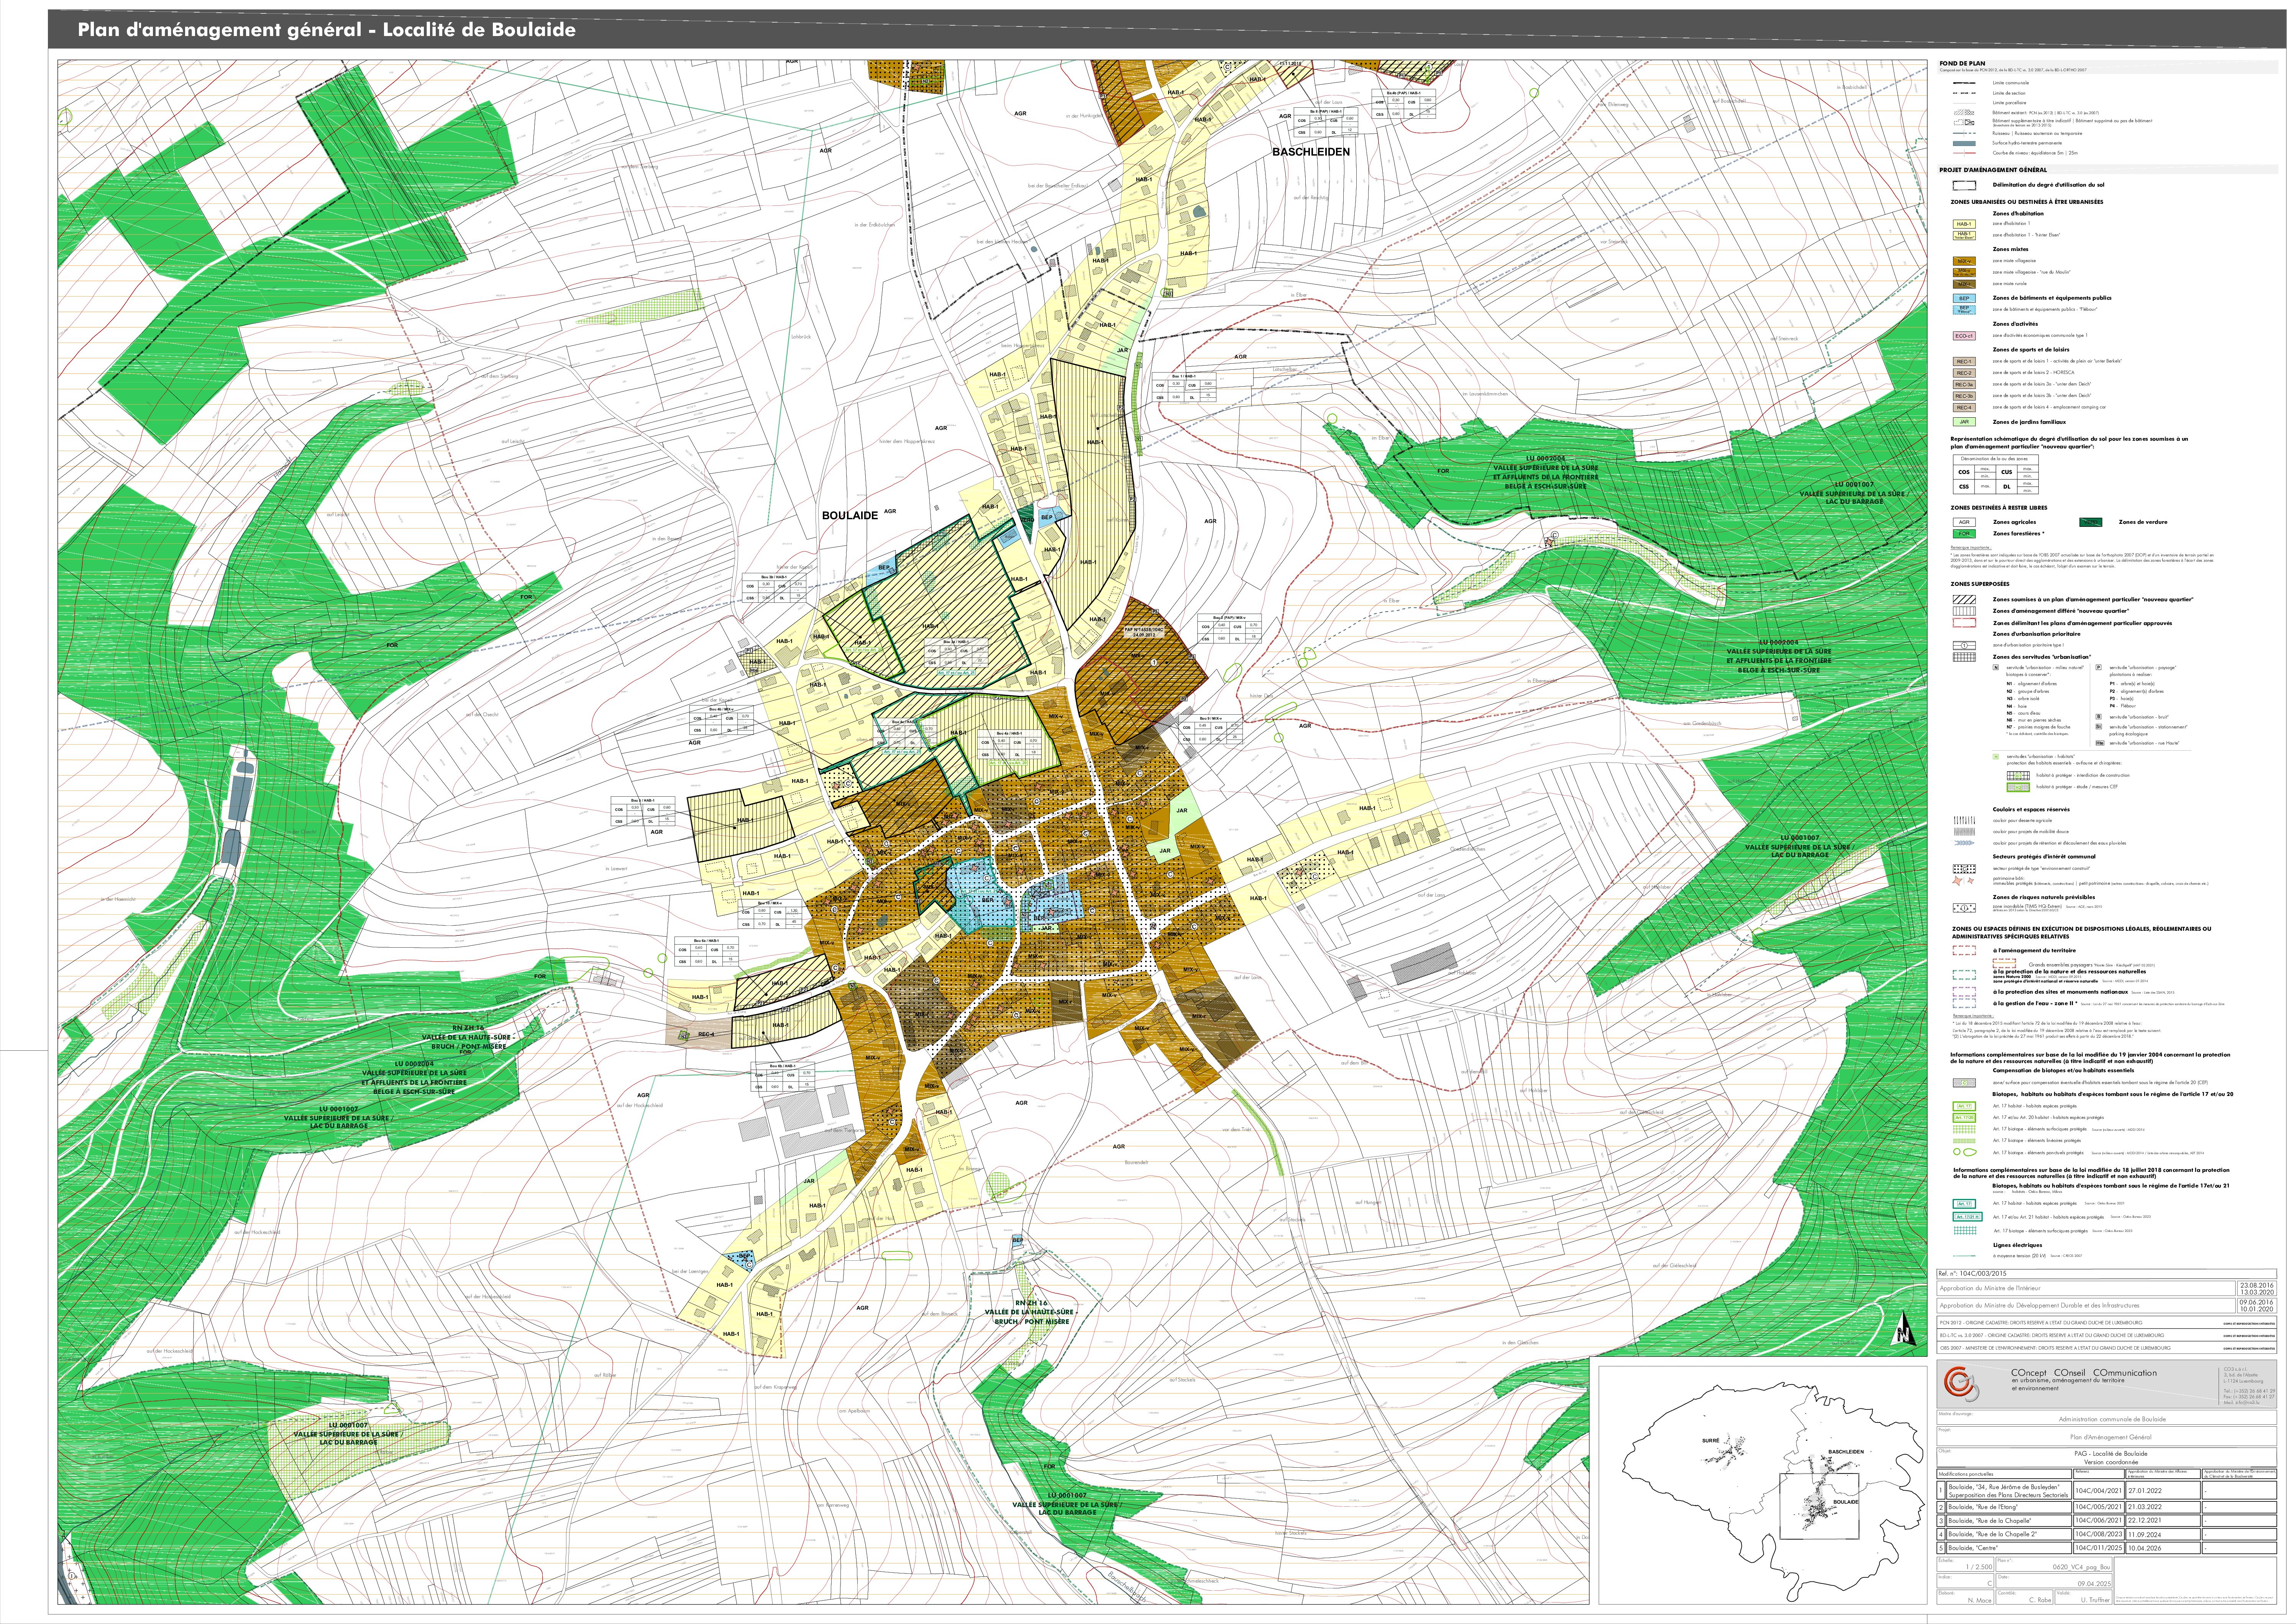The height and width of the screenshot is (1624, 2296).
Task: Click the zone inondable legend symbol
Action: click(1964, 908)
